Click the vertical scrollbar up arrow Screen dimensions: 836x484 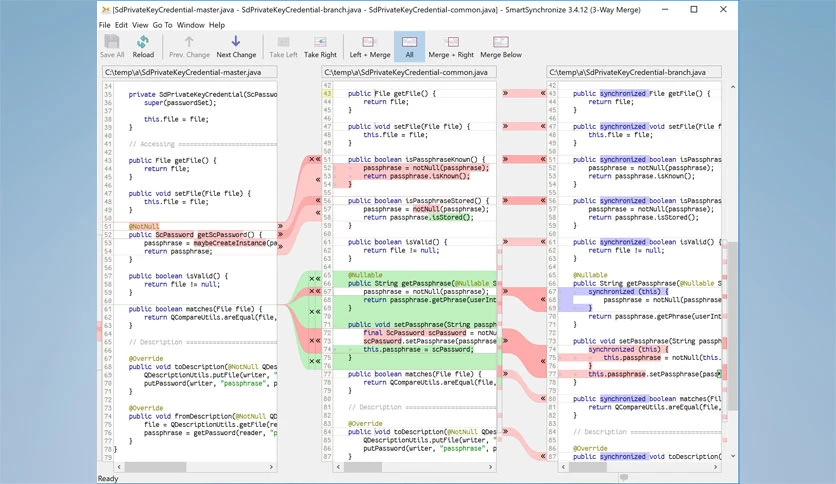[x=733, y=86]
